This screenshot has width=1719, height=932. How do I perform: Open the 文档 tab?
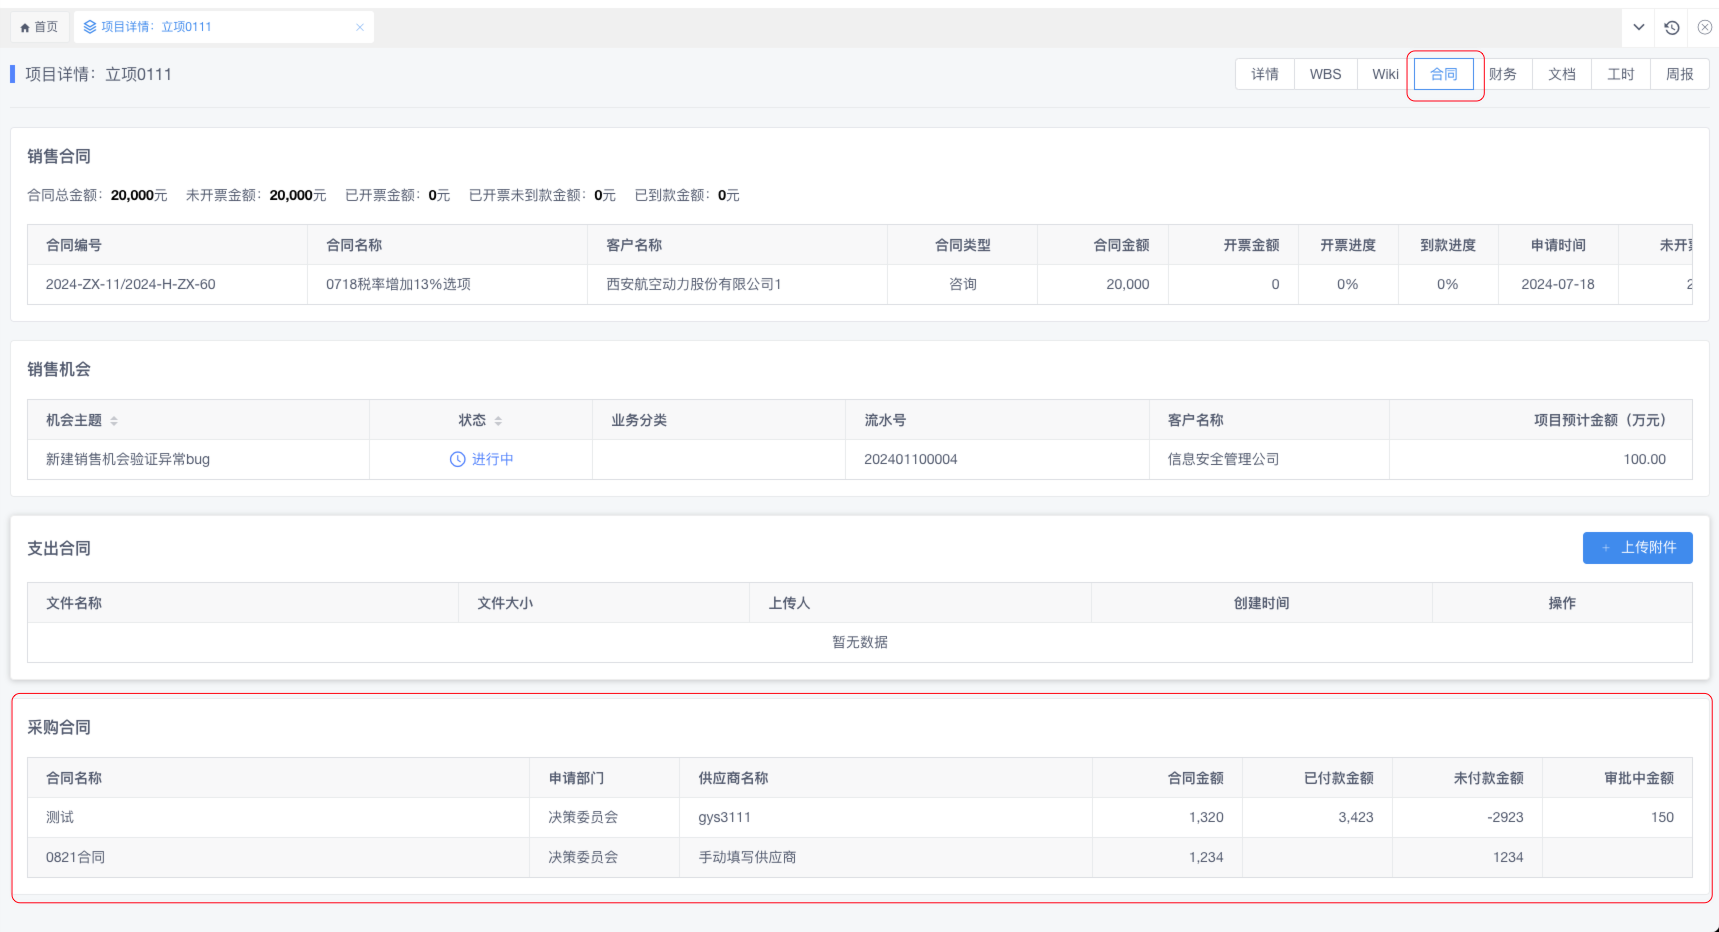tap(1561, 74)
